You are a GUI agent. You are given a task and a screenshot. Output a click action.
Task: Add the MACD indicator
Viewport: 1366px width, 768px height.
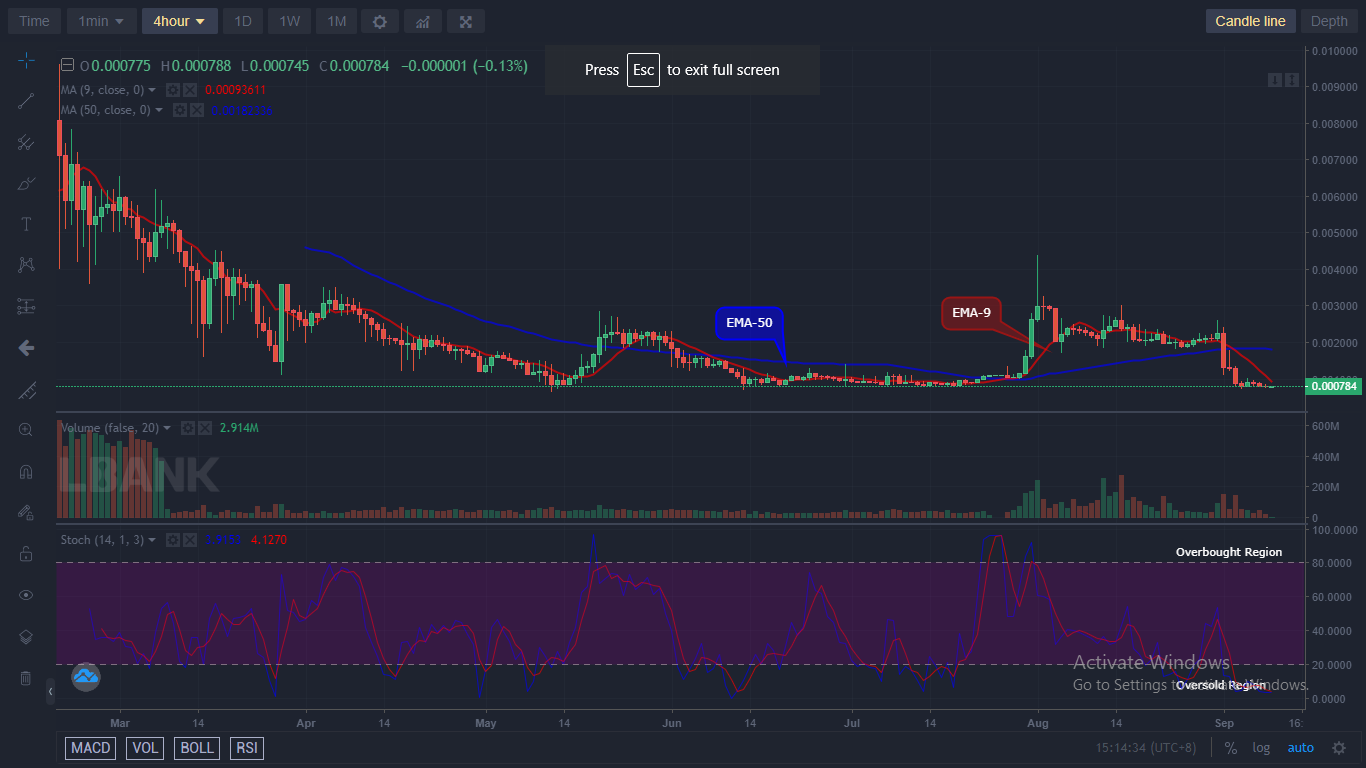pos(91,748)
